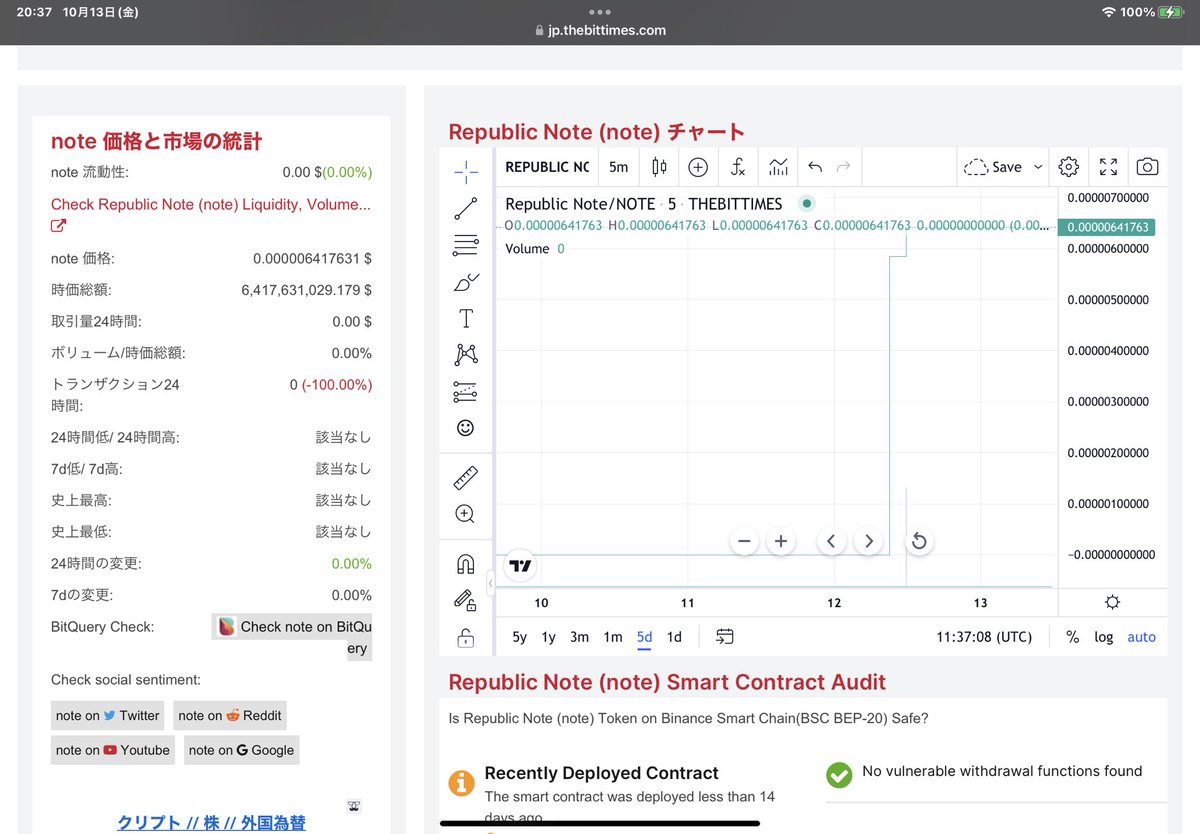Redo the chart action
1200x834 pixels.
pos(843,167)
